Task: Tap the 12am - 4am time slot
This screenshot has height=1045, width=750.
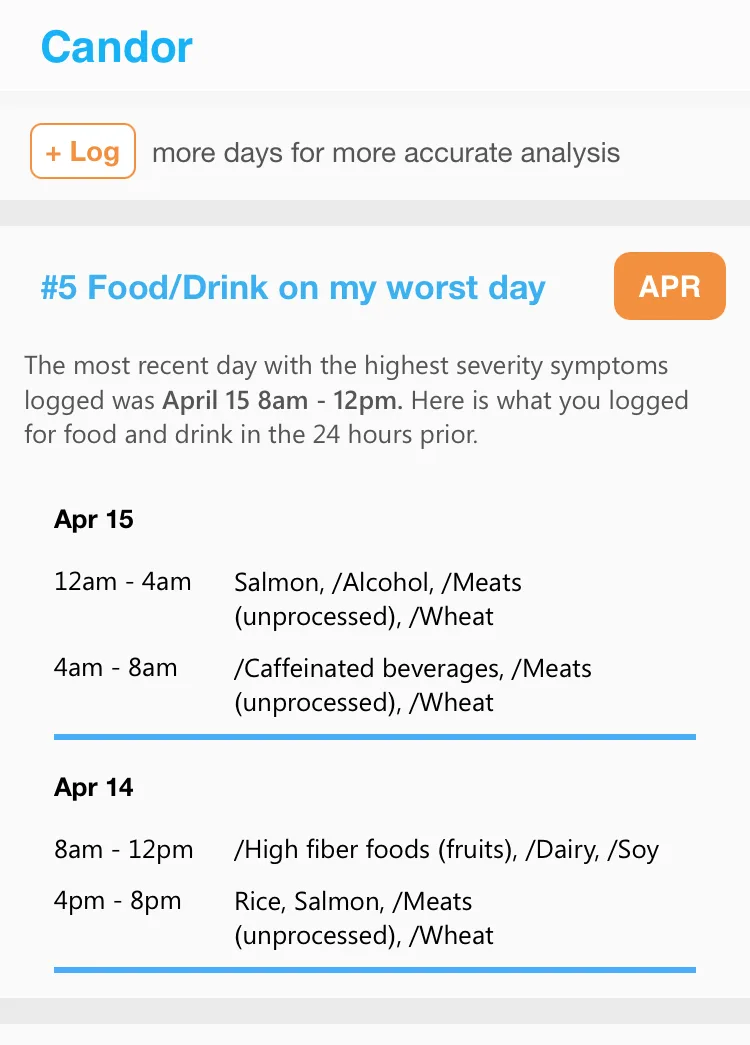Action: click(123, 582)
